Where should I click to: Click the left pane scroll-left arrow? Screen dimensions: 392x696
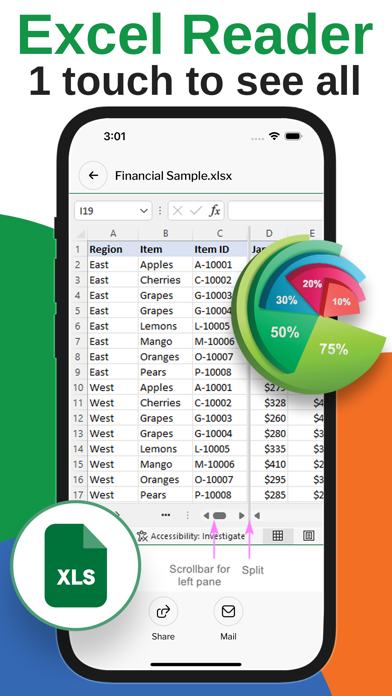206,516
